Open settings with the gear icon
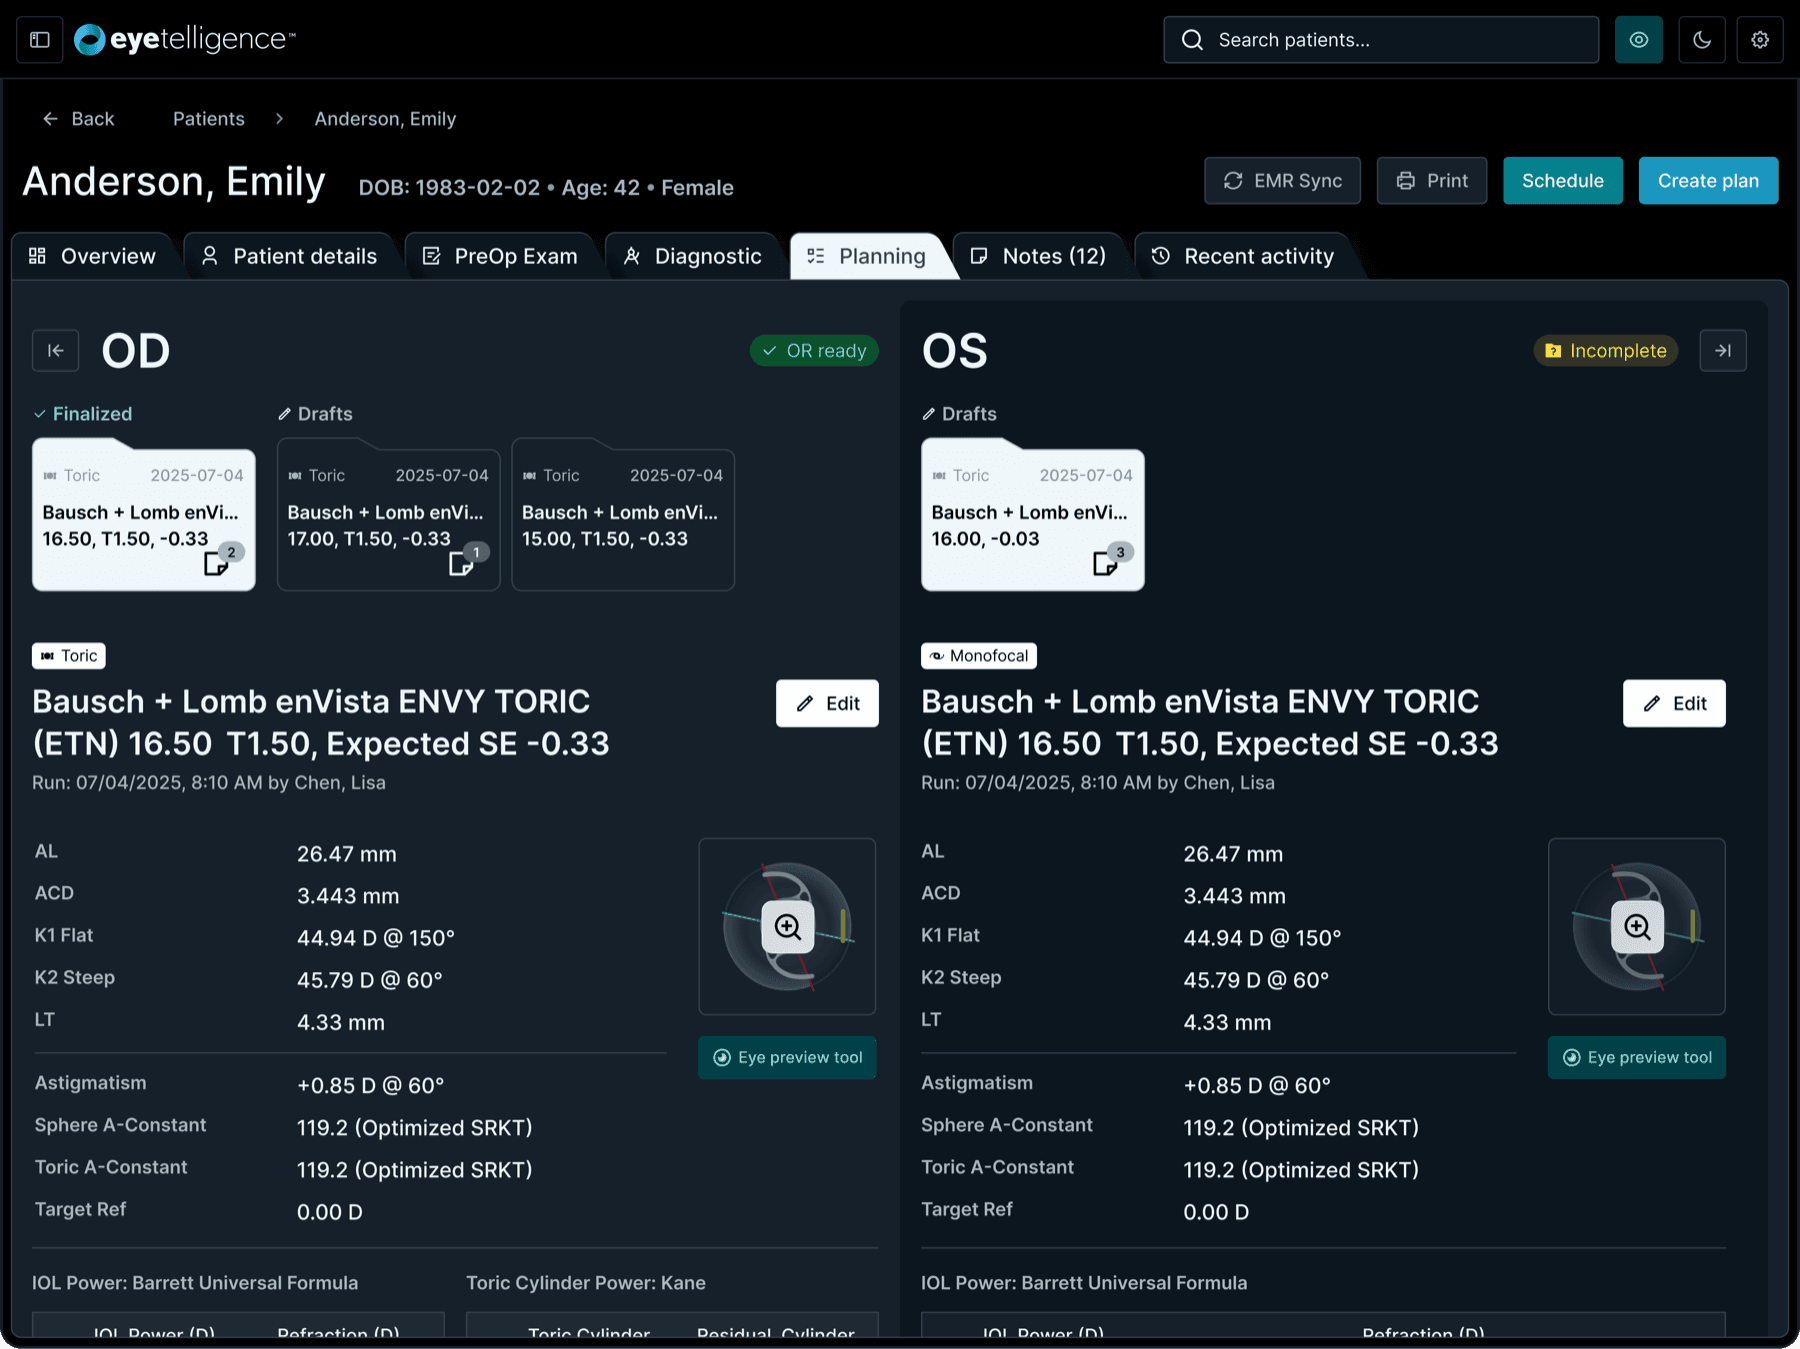1800x1349 pixels. click(1760, 40)
